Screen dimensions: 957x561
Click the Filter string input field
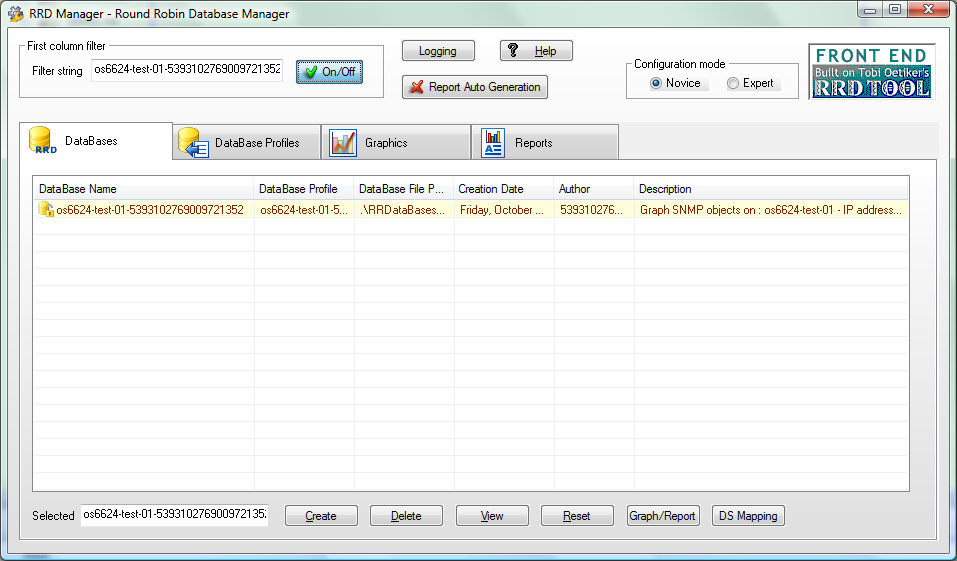(x=187, y=70)
